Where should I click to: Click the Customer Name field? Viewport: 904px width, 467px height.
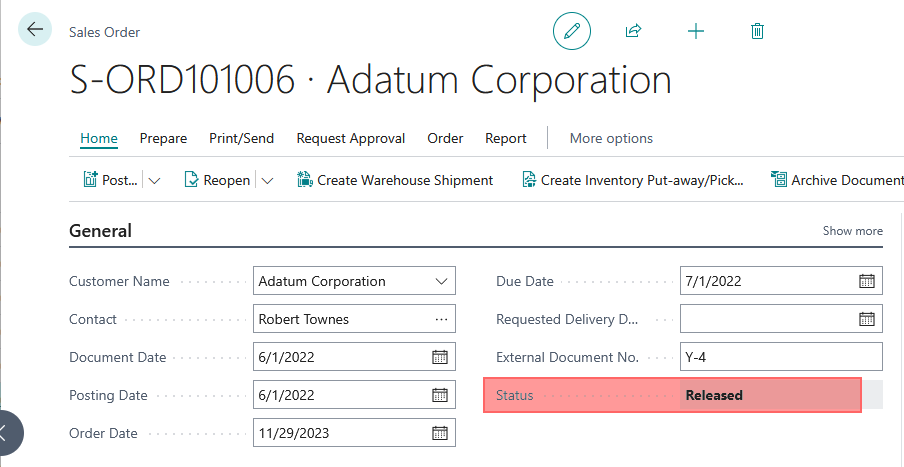354,281
